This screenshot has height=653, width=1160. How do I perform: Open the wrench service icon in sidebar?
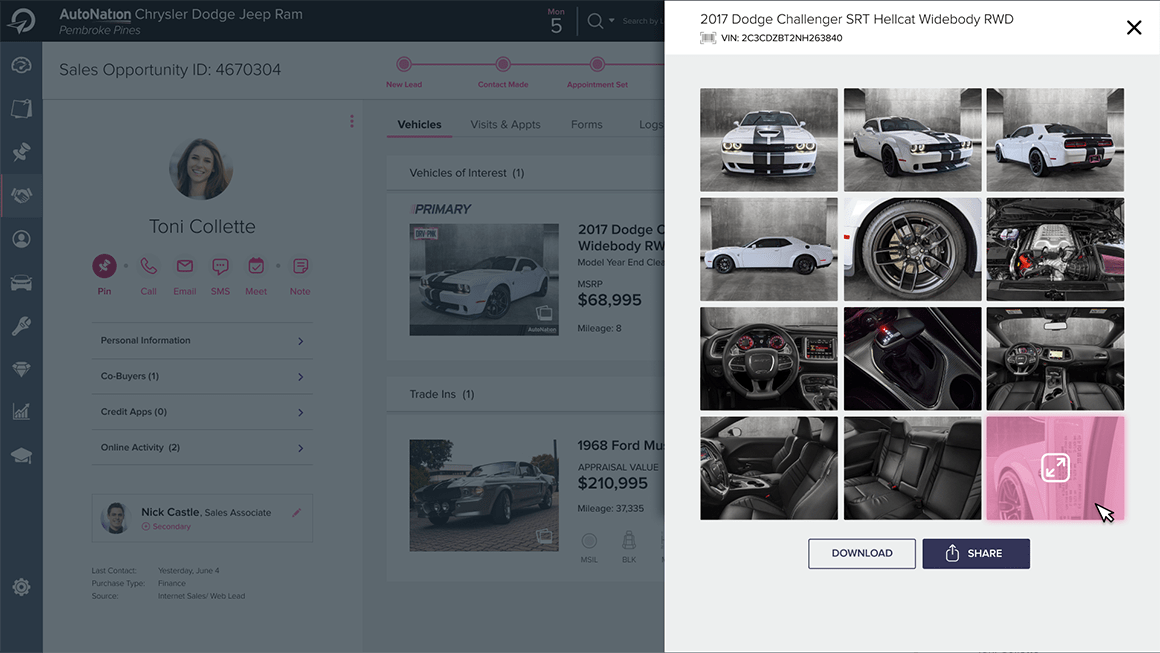click(x=21, y=325)
